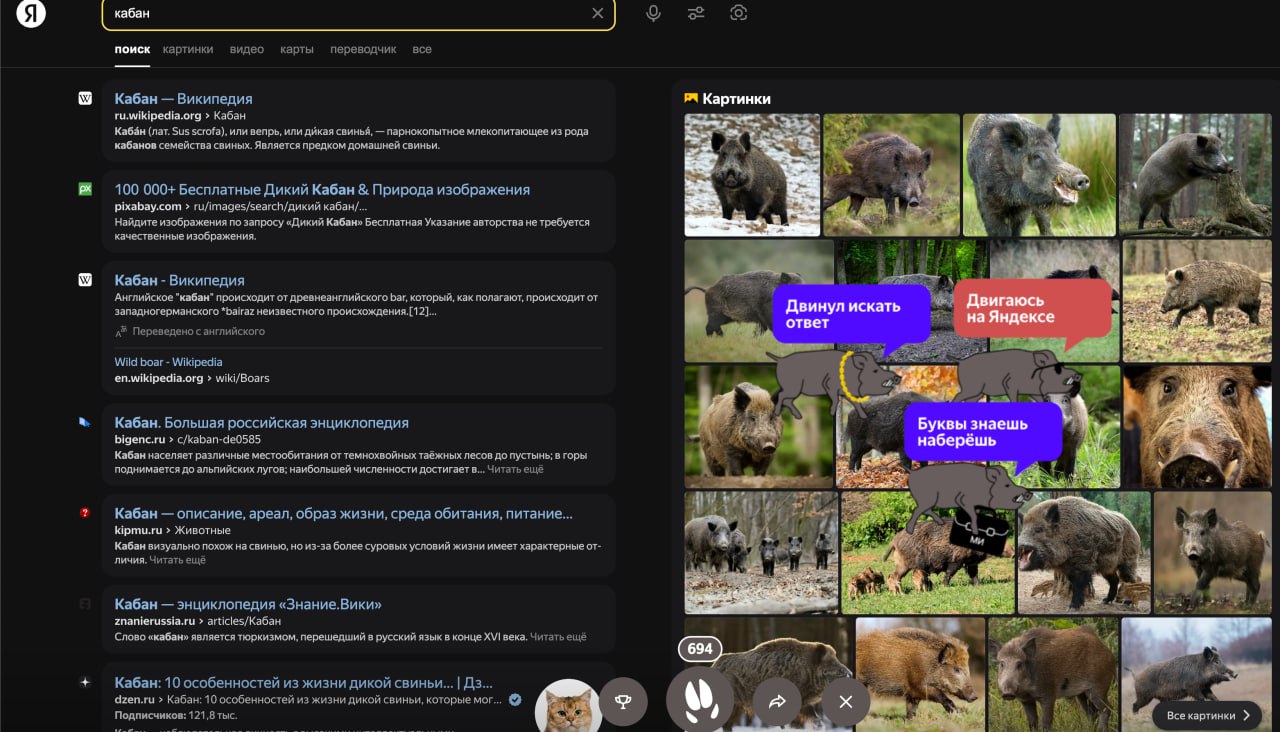Open search settings with the sliders icon
This screenshot has height=732, width=1280.
tap(695, 13)
